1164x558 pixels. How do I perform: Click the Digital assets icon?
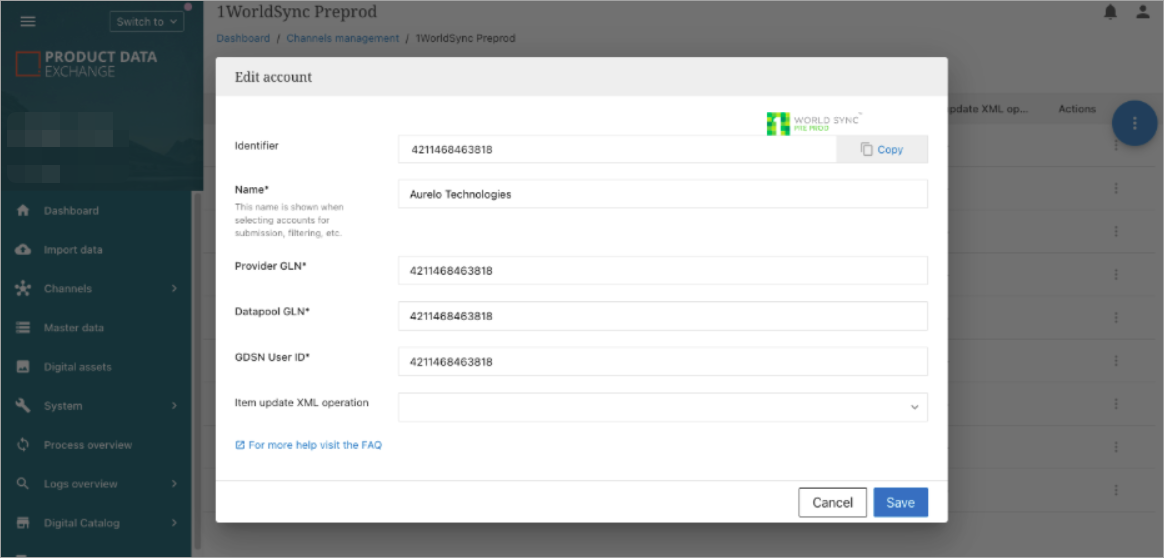point(23,367)
